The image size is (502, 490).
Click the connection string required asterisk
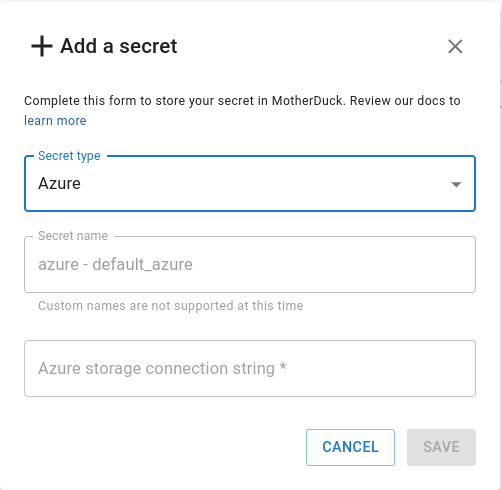tap(283, 366)
